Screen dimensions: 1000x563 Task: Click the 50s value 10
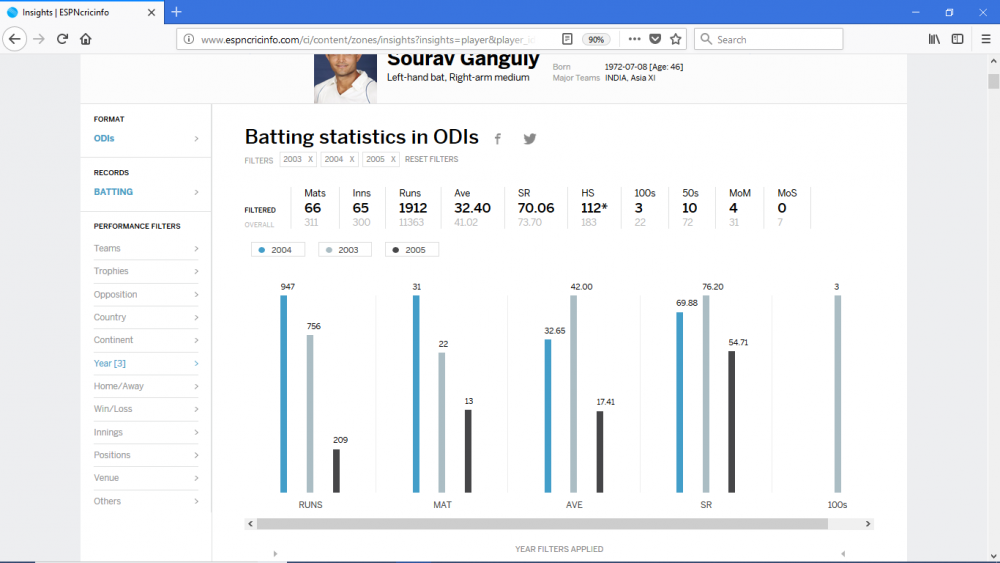(689, 208)
